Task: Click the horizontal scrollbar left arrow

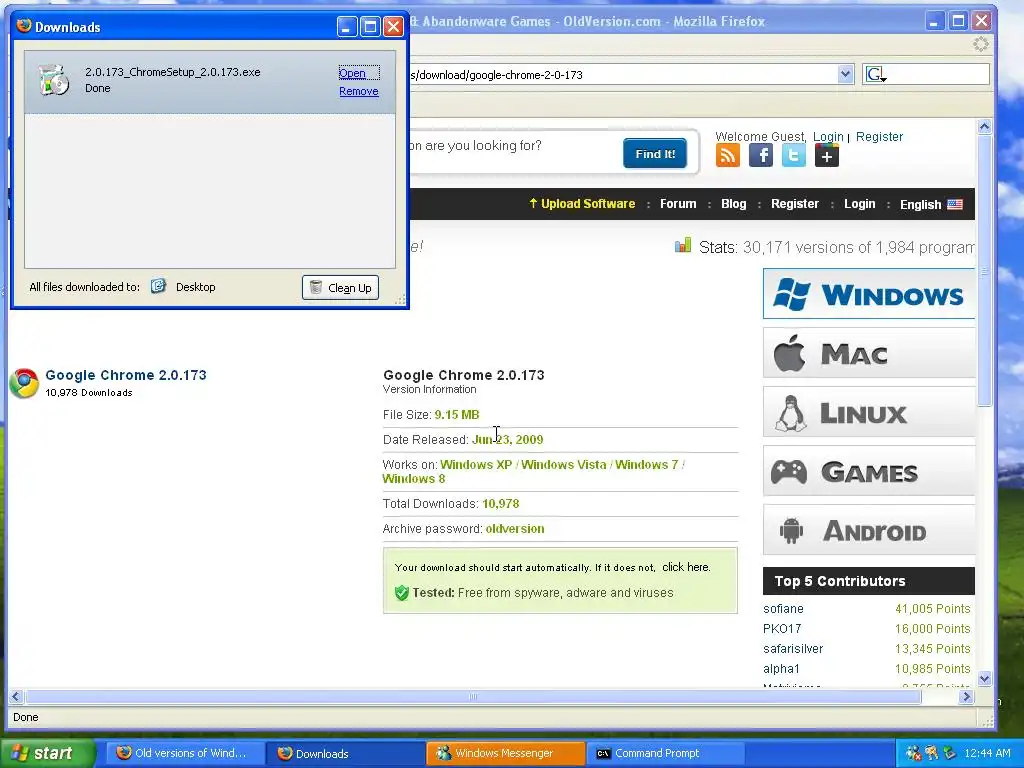Action: coord(16,697)
